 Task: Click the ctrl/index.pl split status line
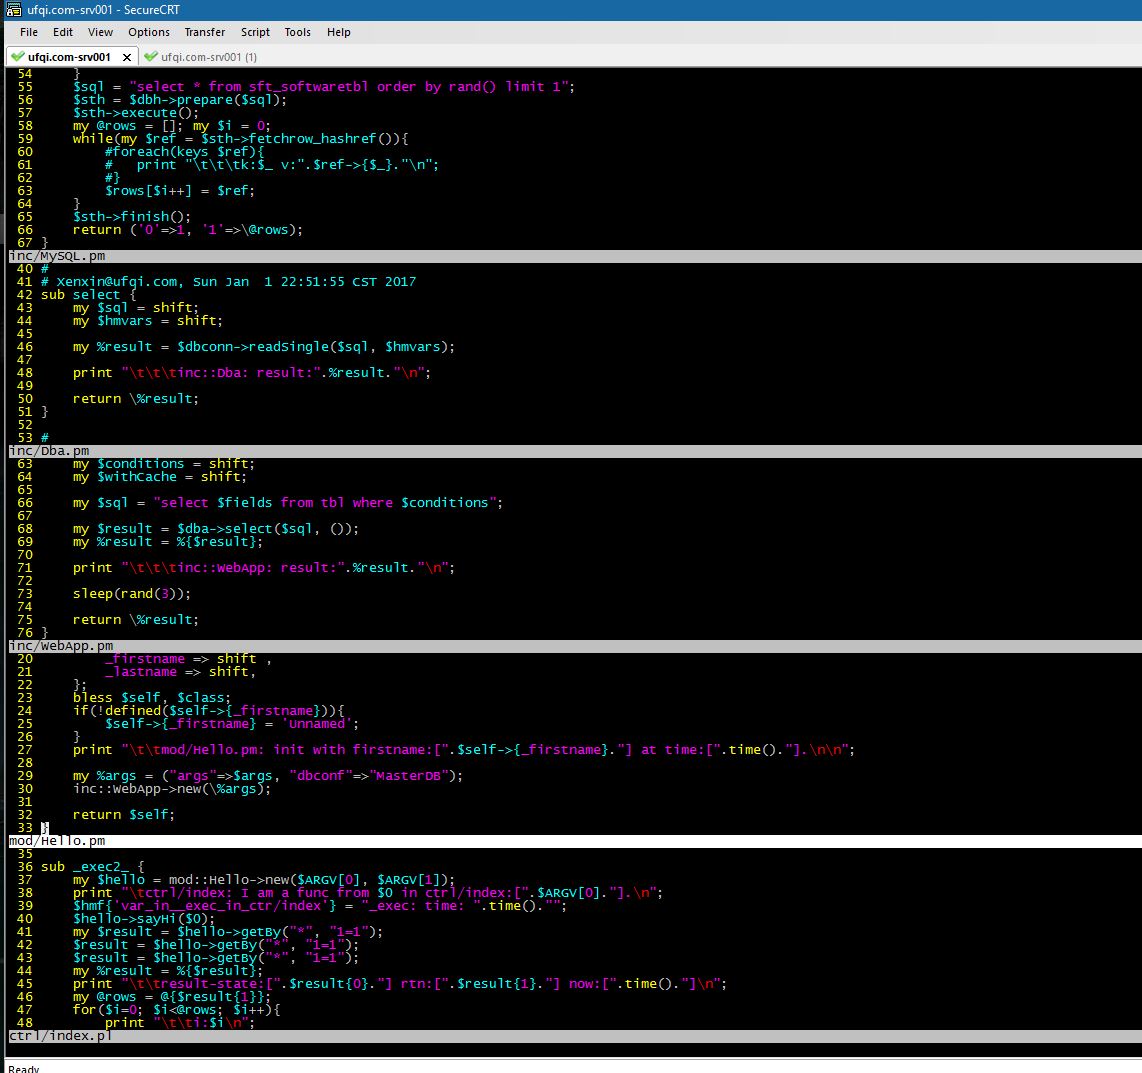coord(60,1036)
